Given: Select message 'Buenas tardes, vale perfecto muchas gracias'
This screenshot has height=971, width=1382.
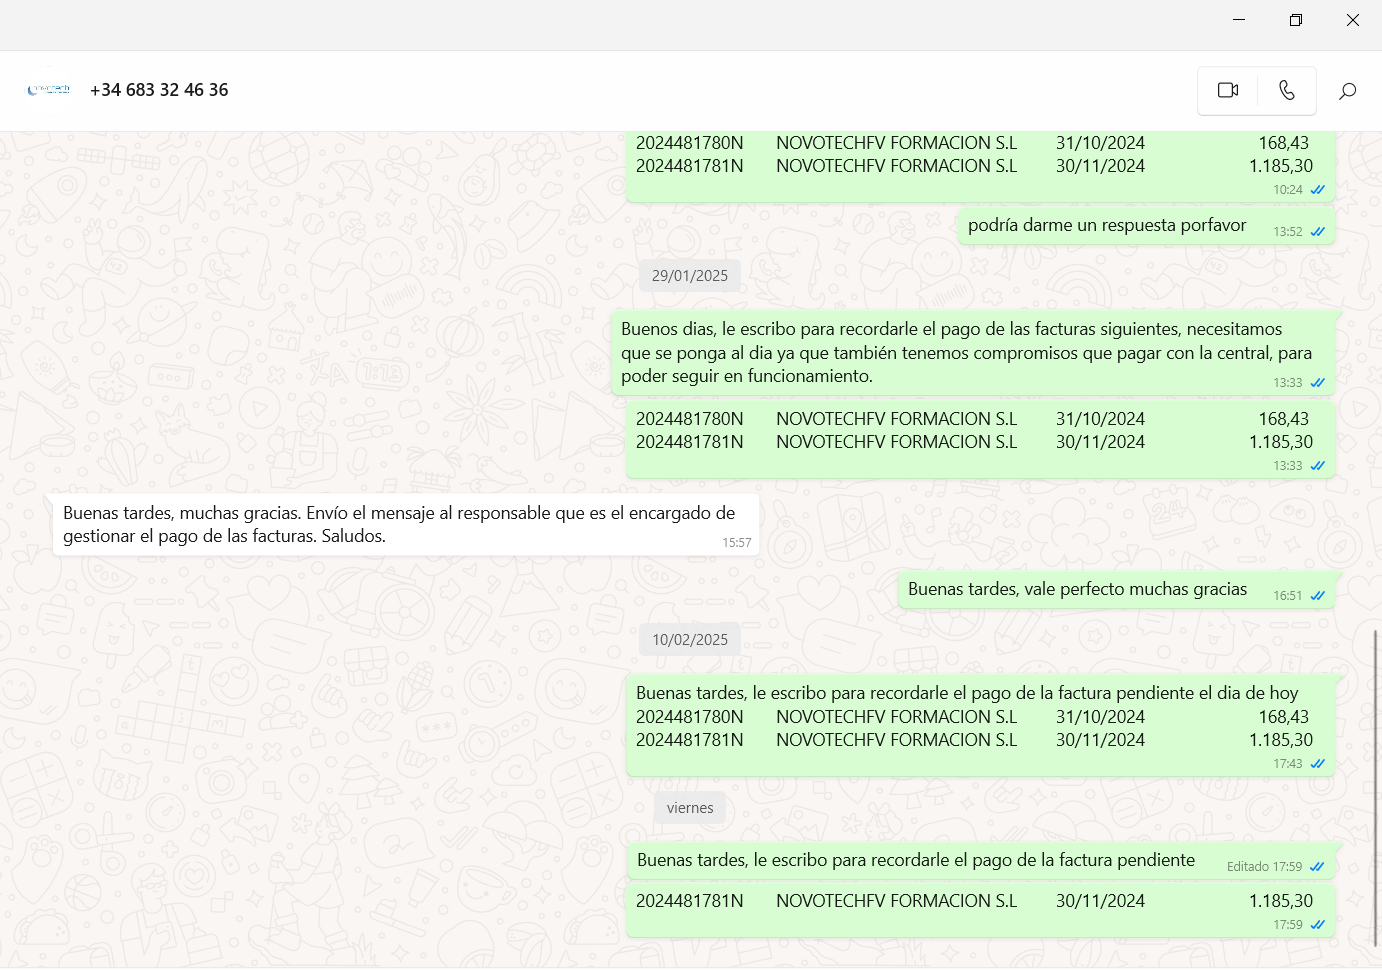Looking at the screenshot, I should tap(1077, 590).
